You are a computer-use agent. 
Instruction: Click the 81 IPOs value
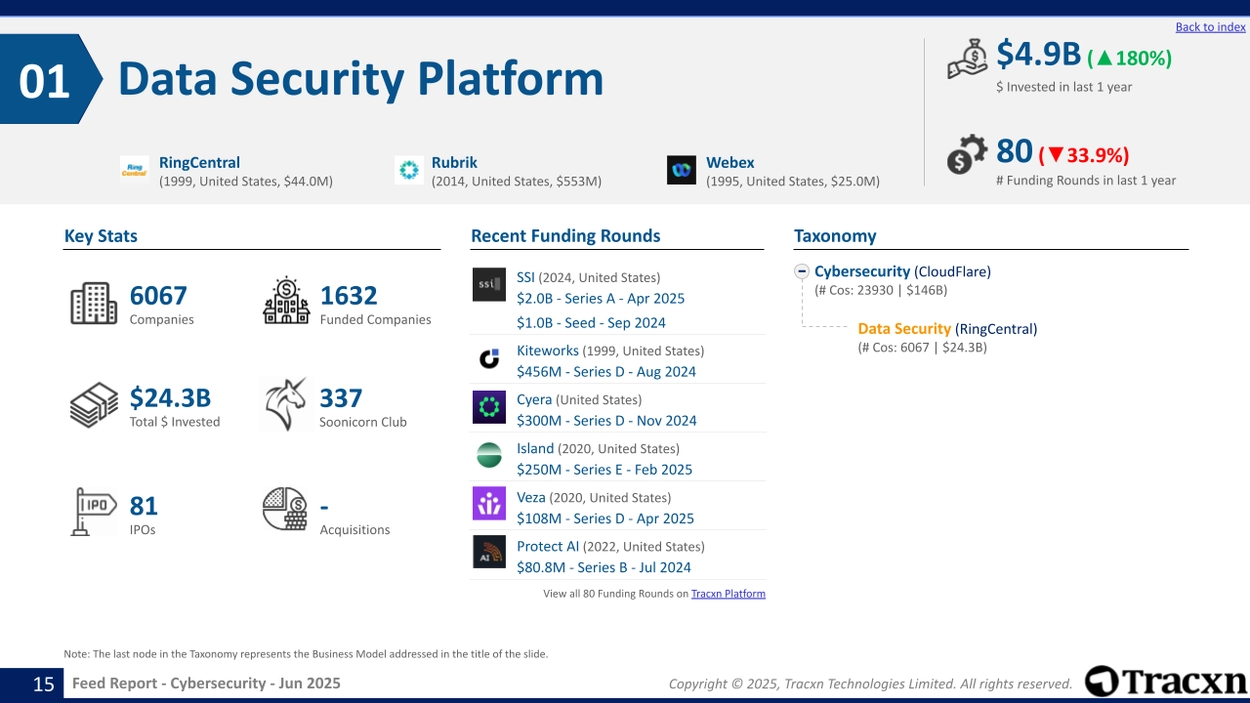(x=144, y=506)
